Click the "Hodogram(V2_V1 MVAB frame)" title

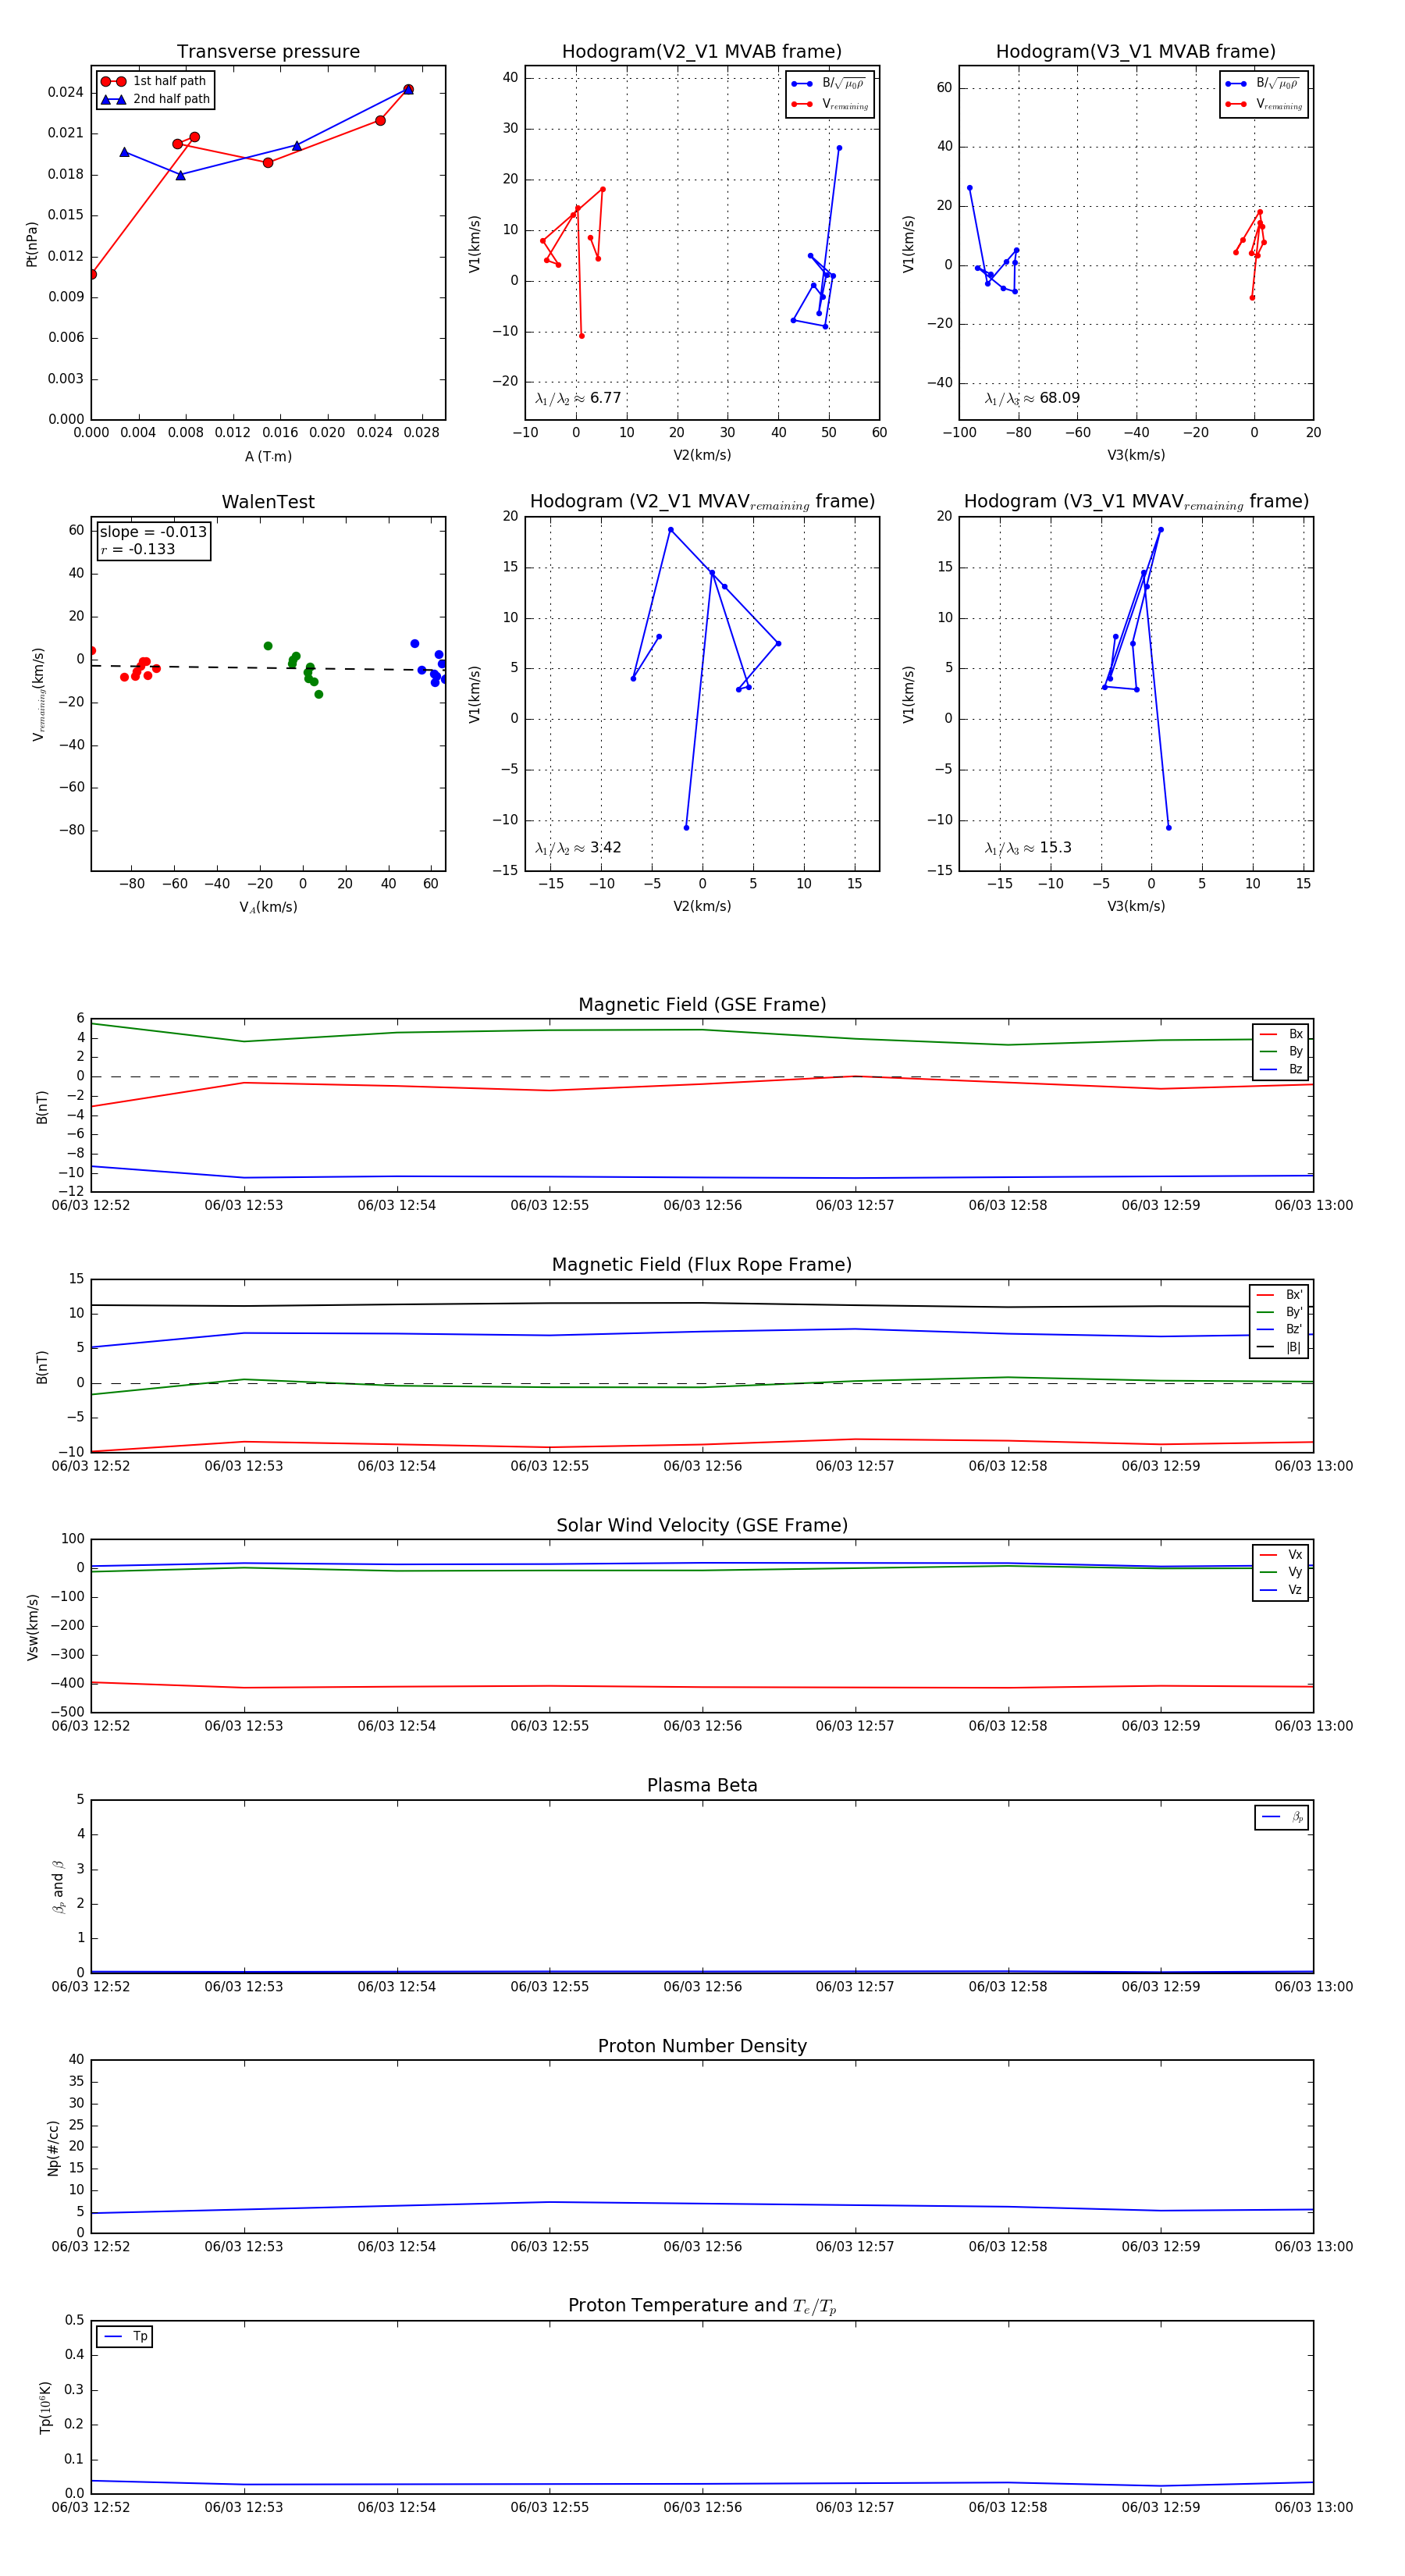[x=702, y=52]
